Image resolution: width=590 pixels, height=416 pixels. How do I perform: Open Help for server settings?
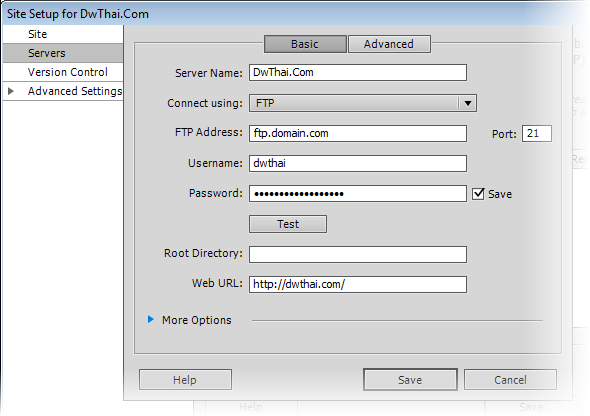[185, 380]
